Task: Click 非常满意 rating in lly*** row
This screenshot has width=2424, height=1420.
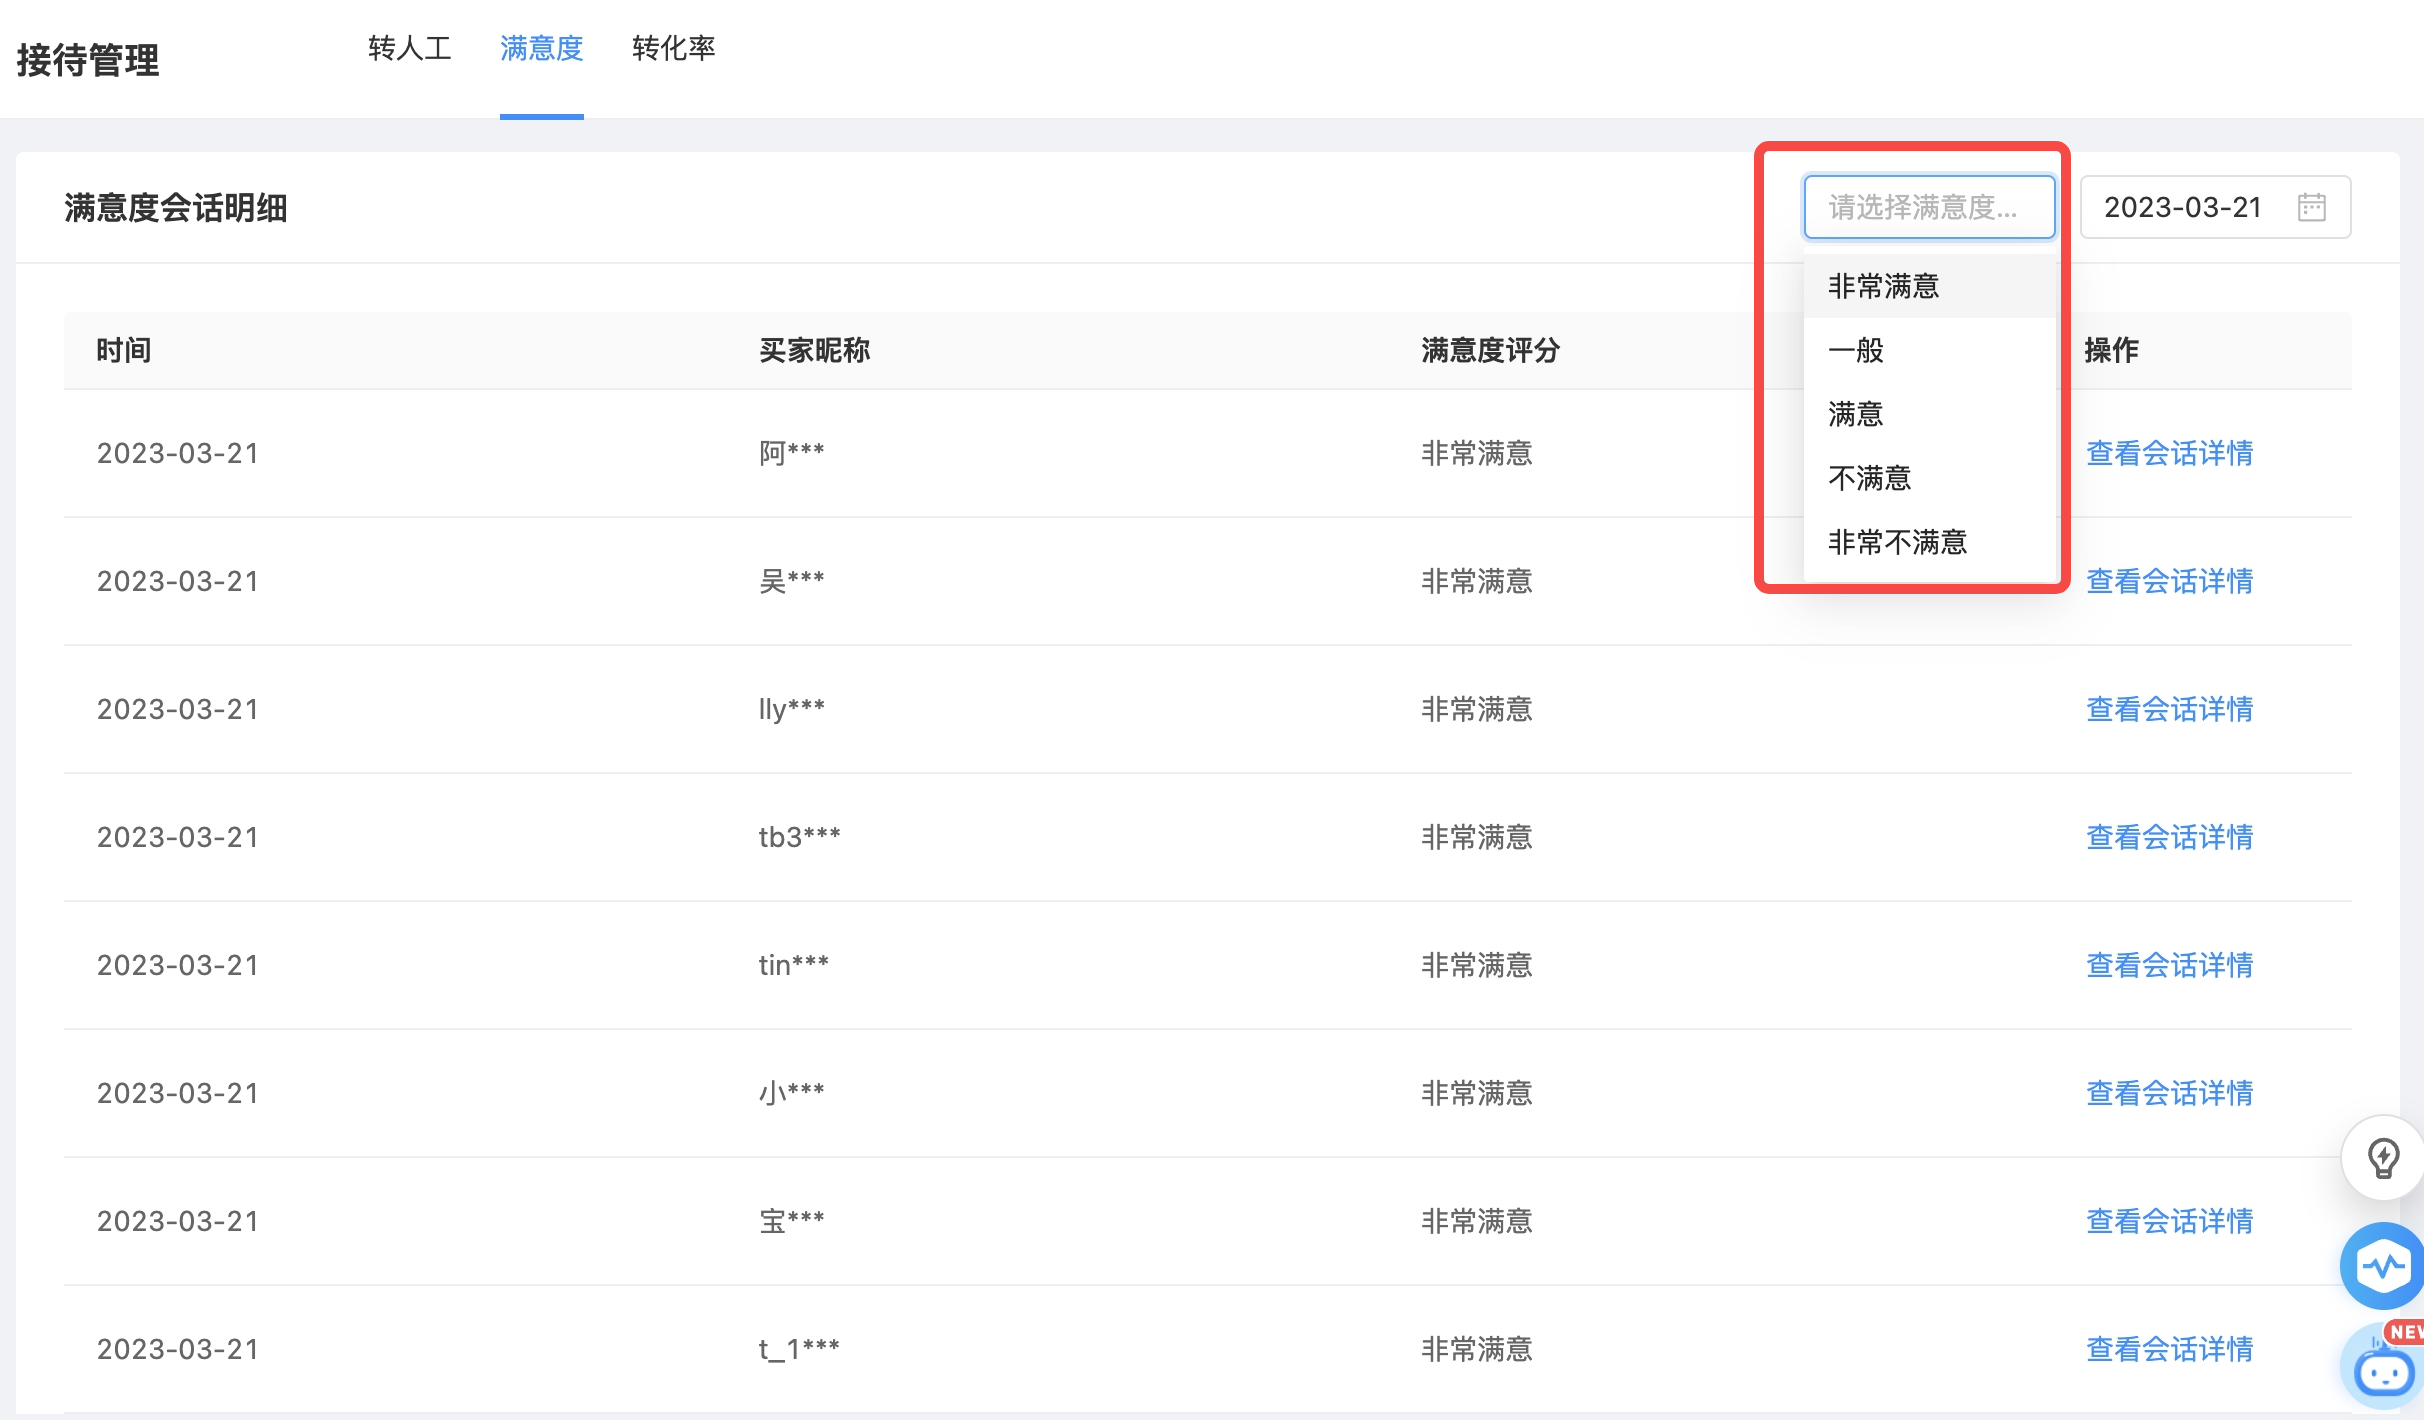Action: (1477, 709)
